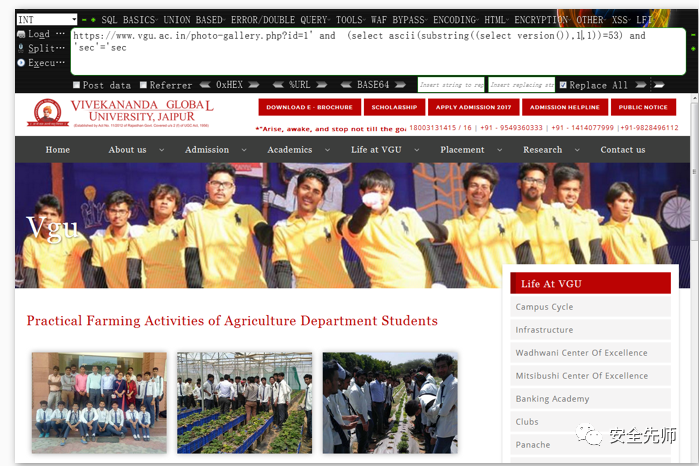Viewport: 699px width, 466px height.
Task: Expand the chevron next to Placement
Action: [499, 150]
